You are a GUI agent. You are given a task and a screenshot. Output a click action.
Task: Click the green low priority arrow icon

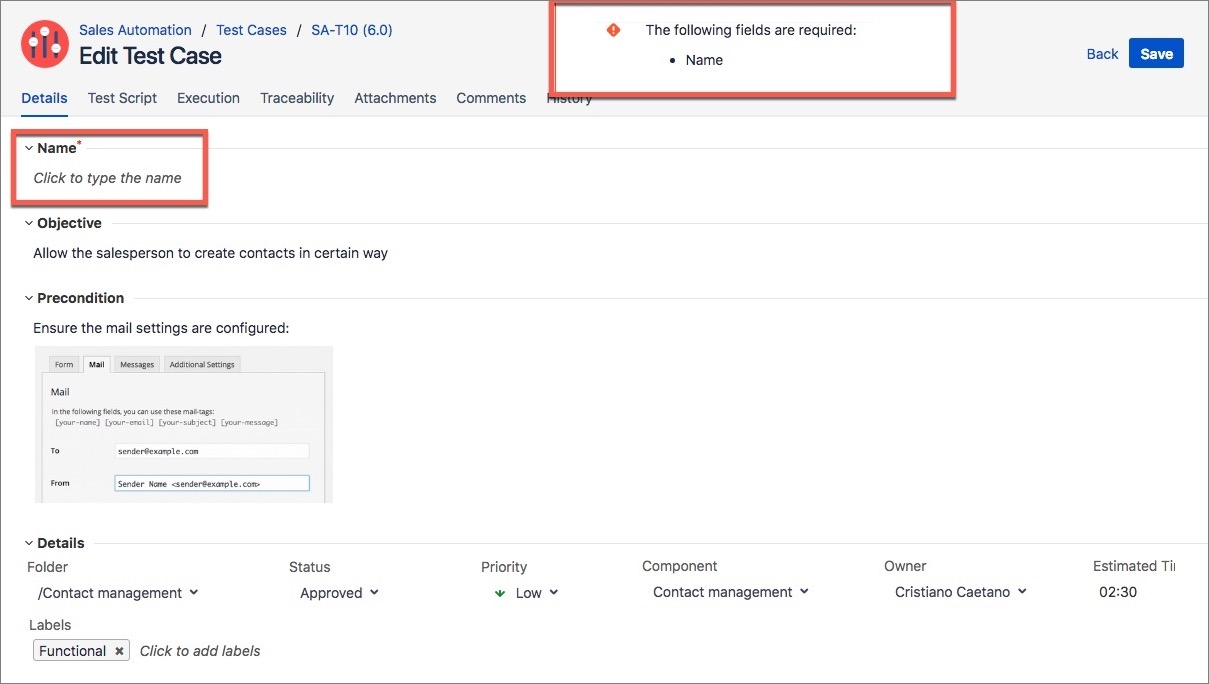(x=500, y=593)
